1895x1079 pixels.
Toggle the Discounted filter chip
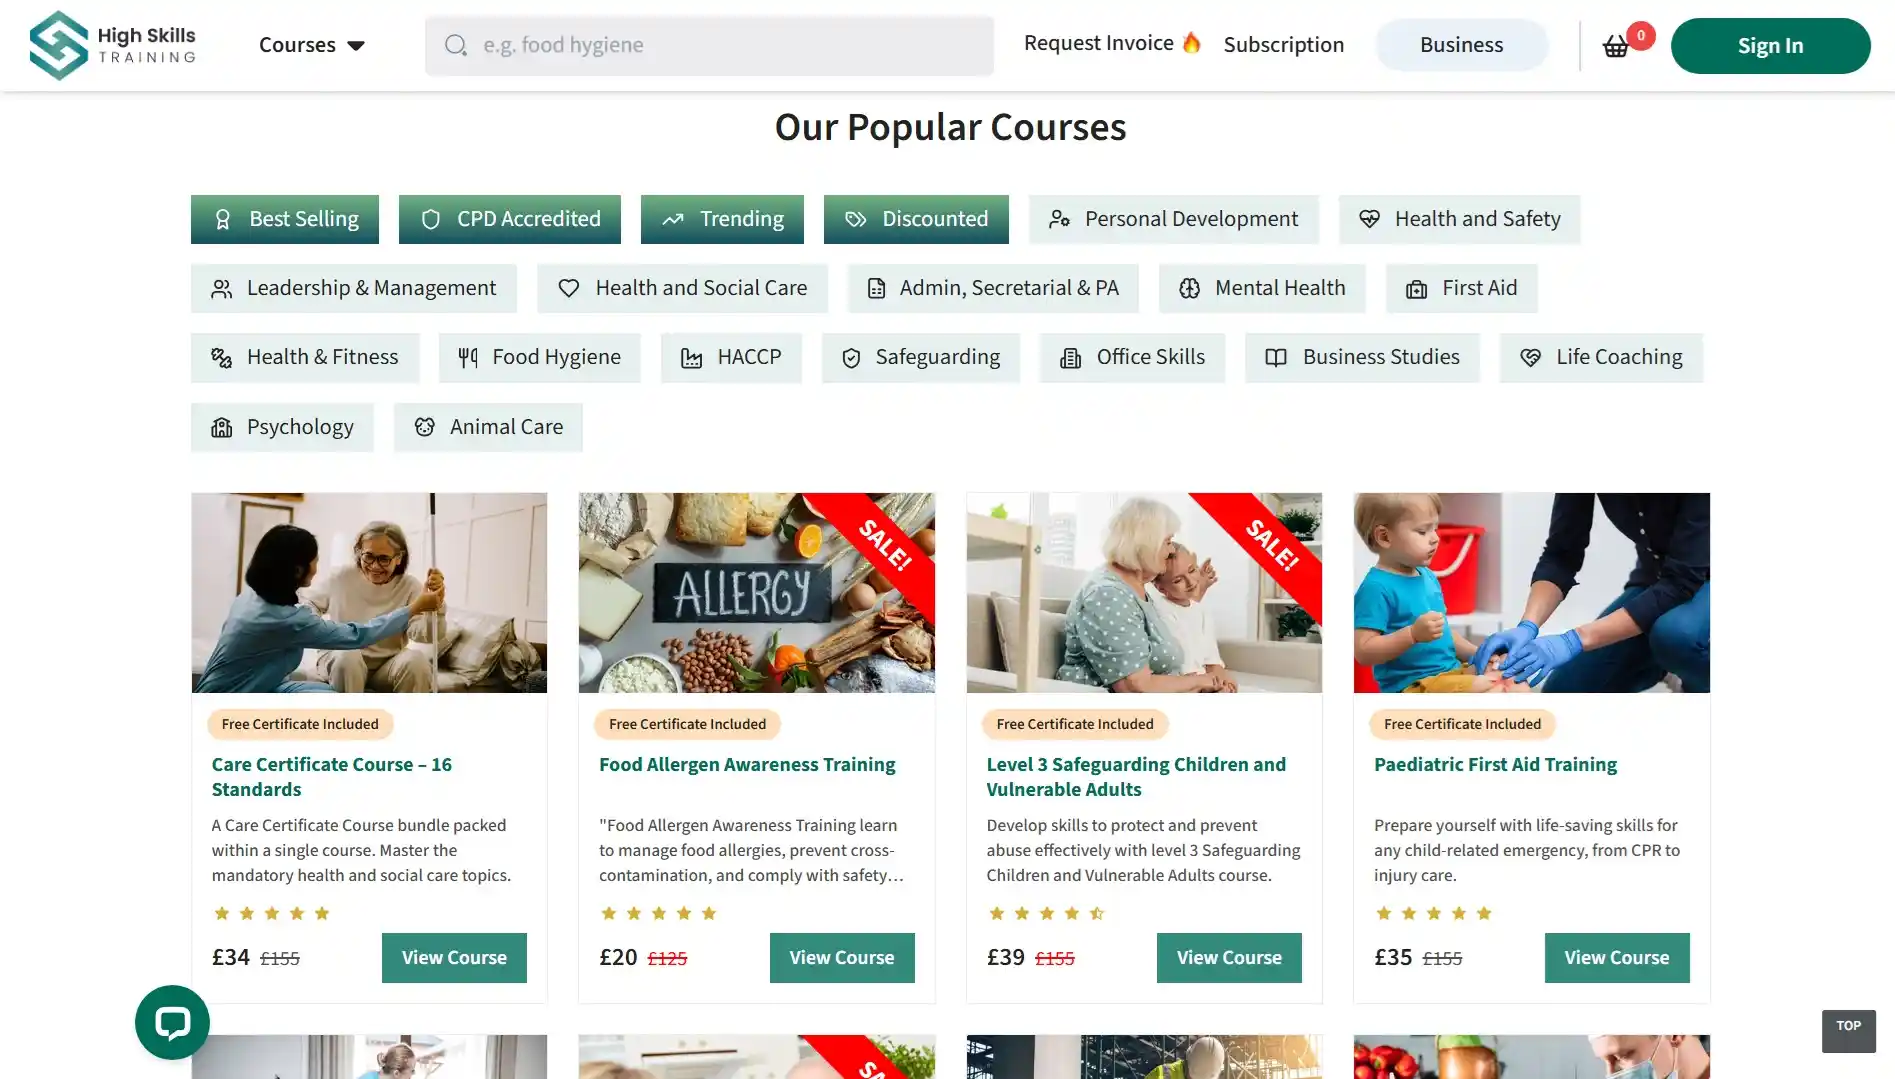tap(916, 219)
